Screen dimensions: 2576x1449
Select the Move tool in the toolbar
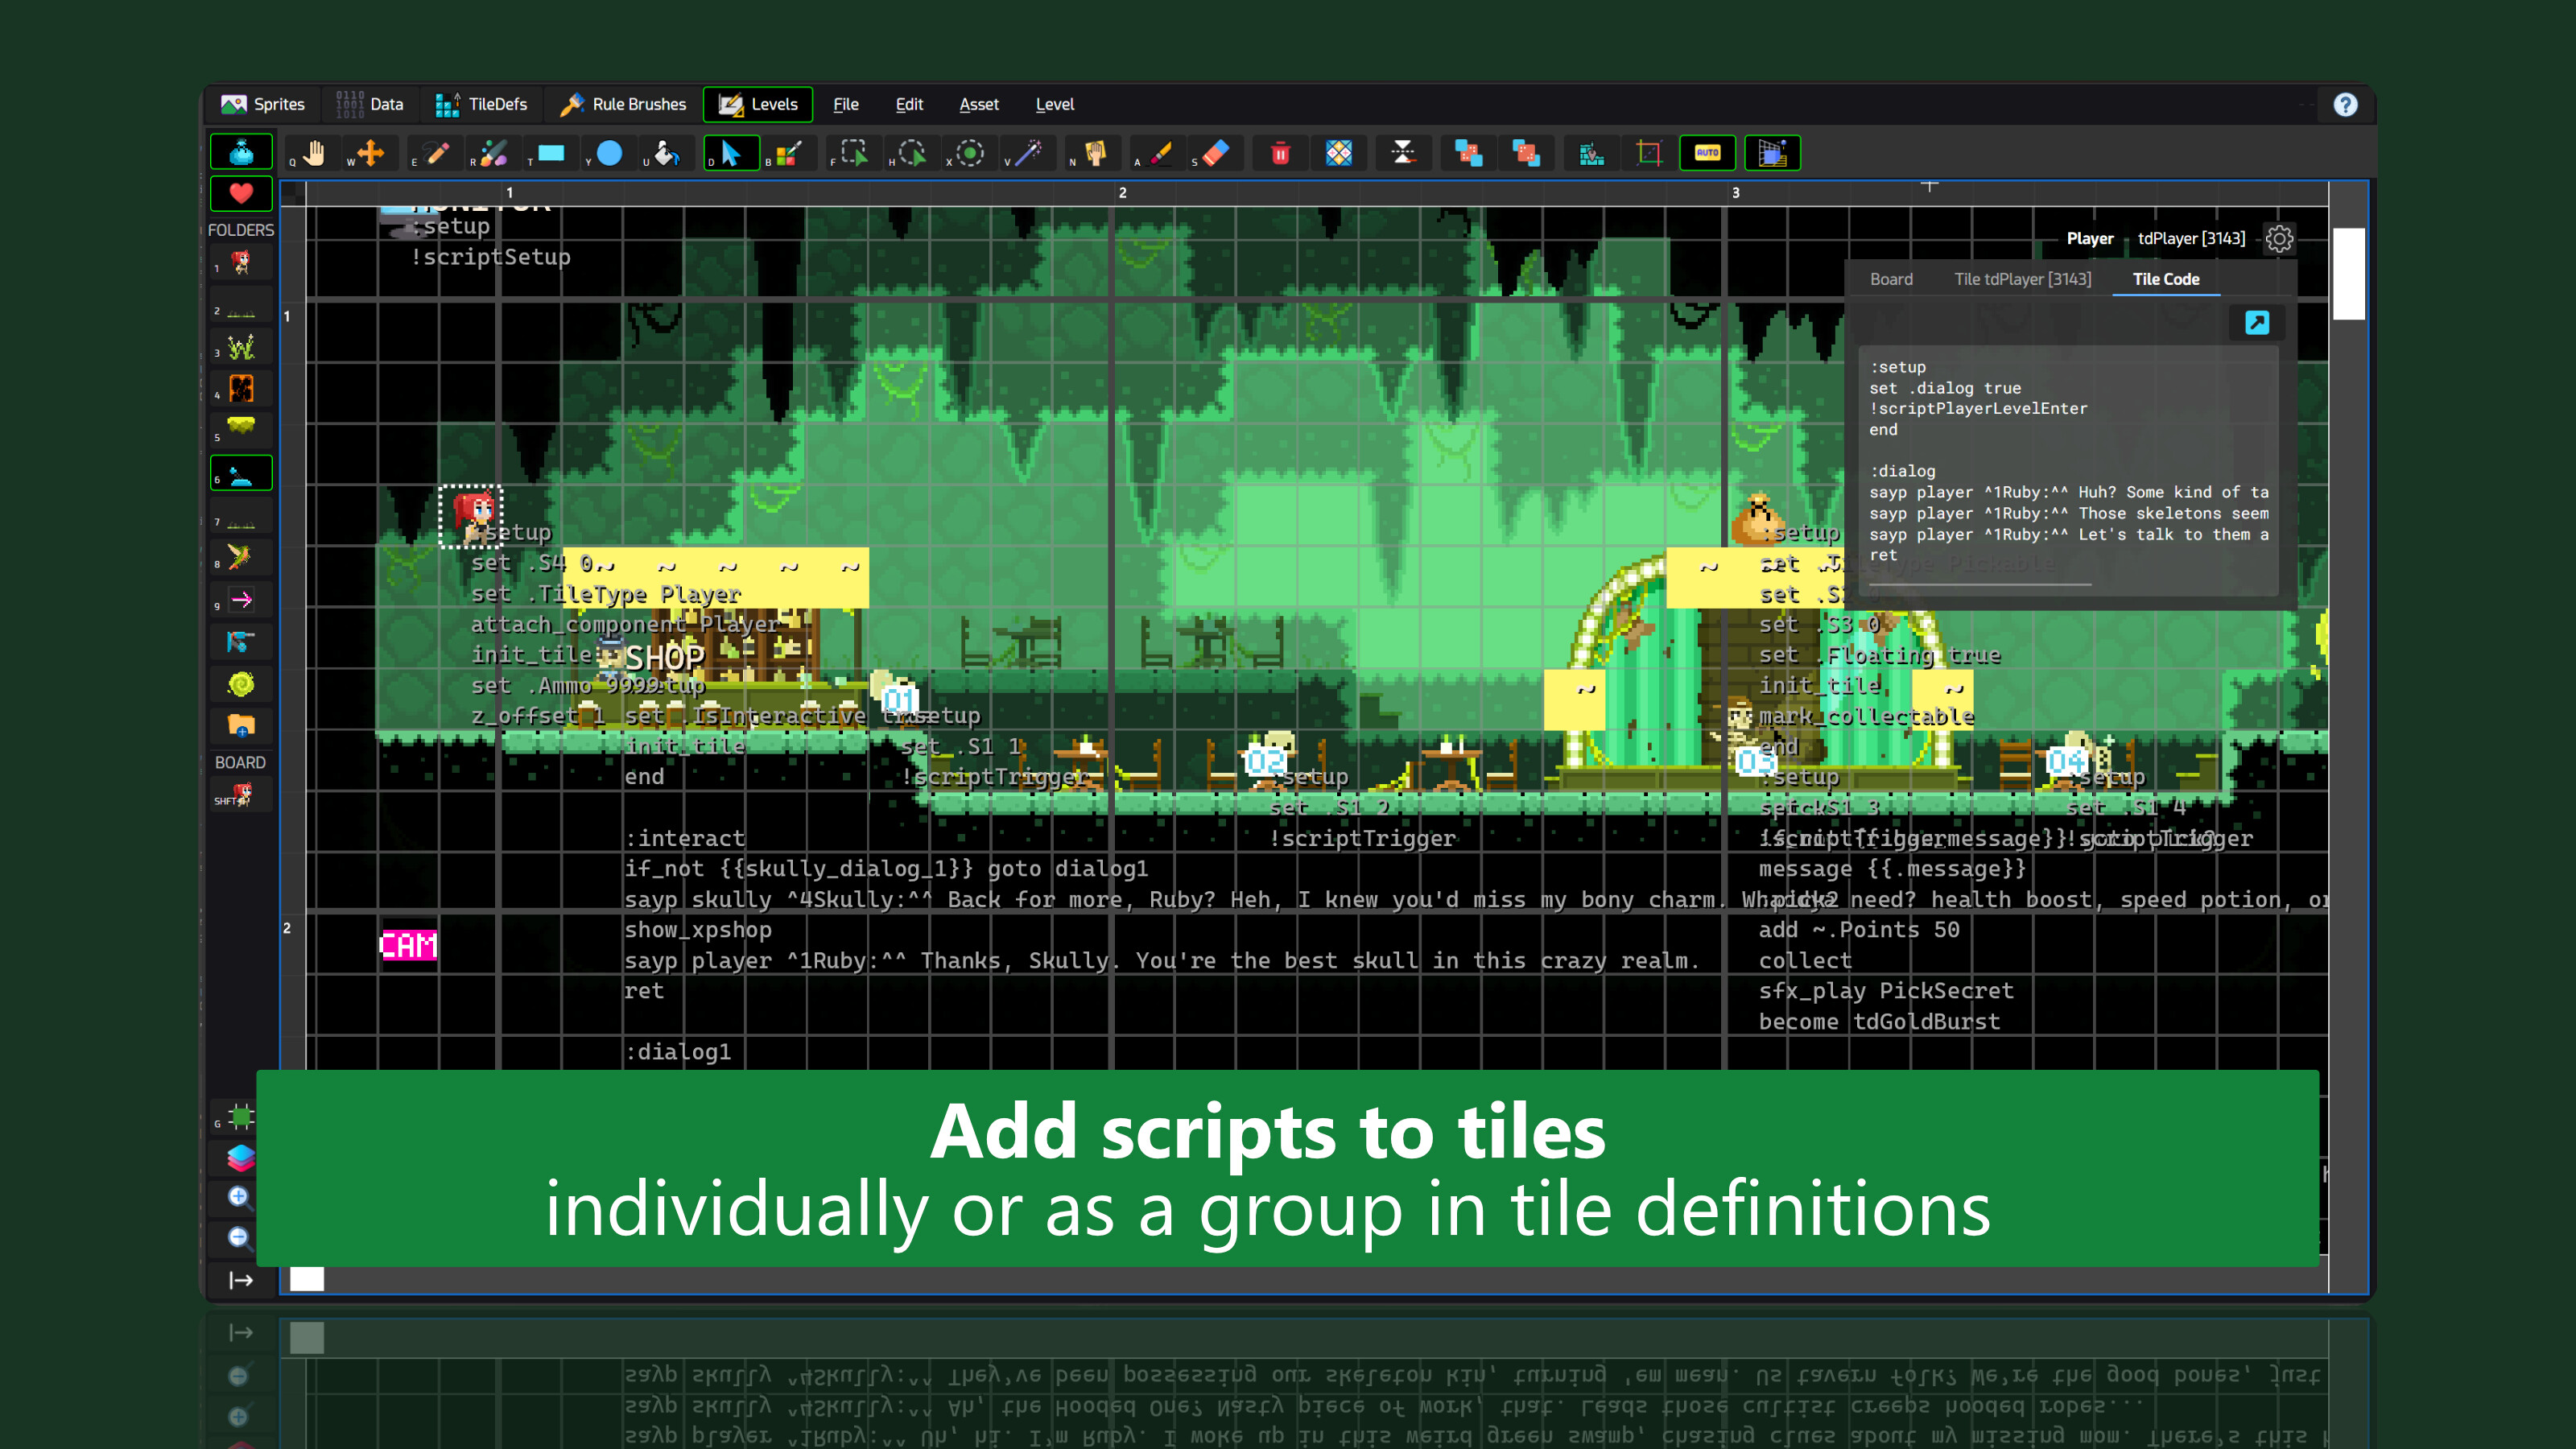pos(371,153)
